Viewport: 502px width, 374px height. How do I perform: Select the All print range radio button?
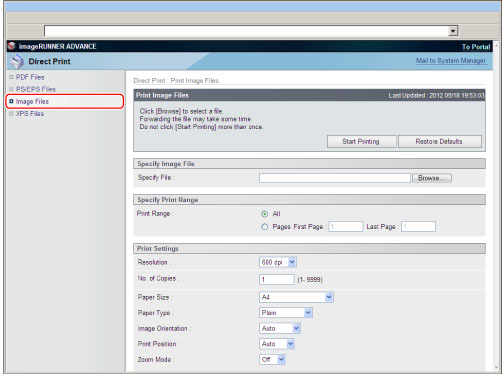pyautogui.click(x=265, y=214)
